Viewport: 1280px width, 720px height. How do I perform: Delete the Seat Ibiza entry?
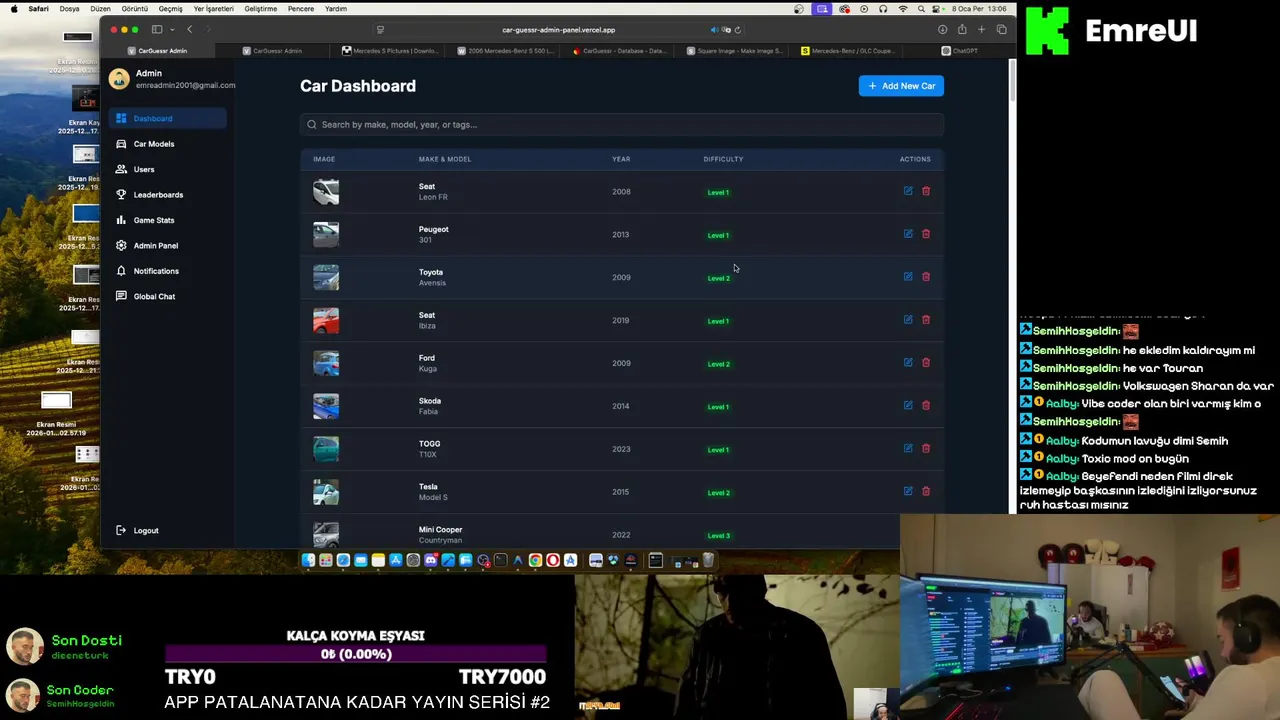926,320
